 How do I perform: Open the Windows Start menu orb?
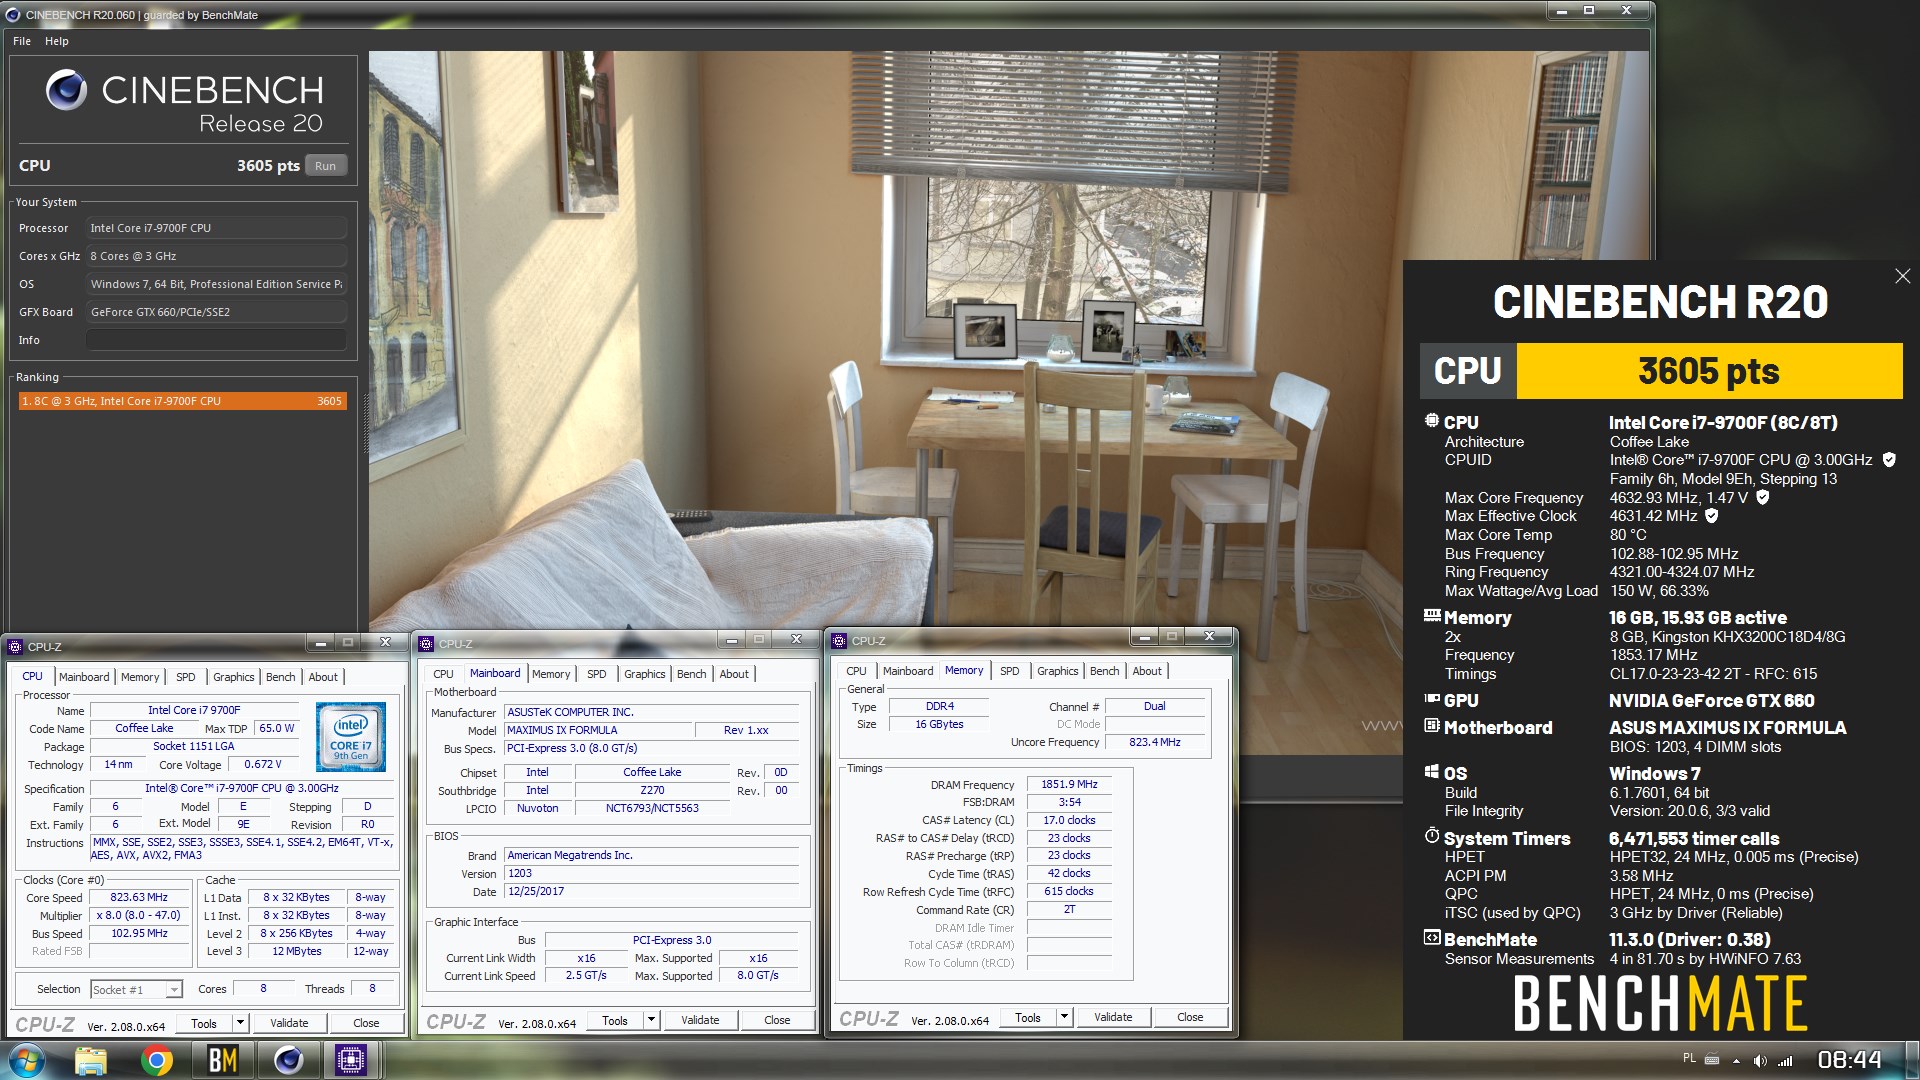pyautogui.click(x=25, y=1060)
